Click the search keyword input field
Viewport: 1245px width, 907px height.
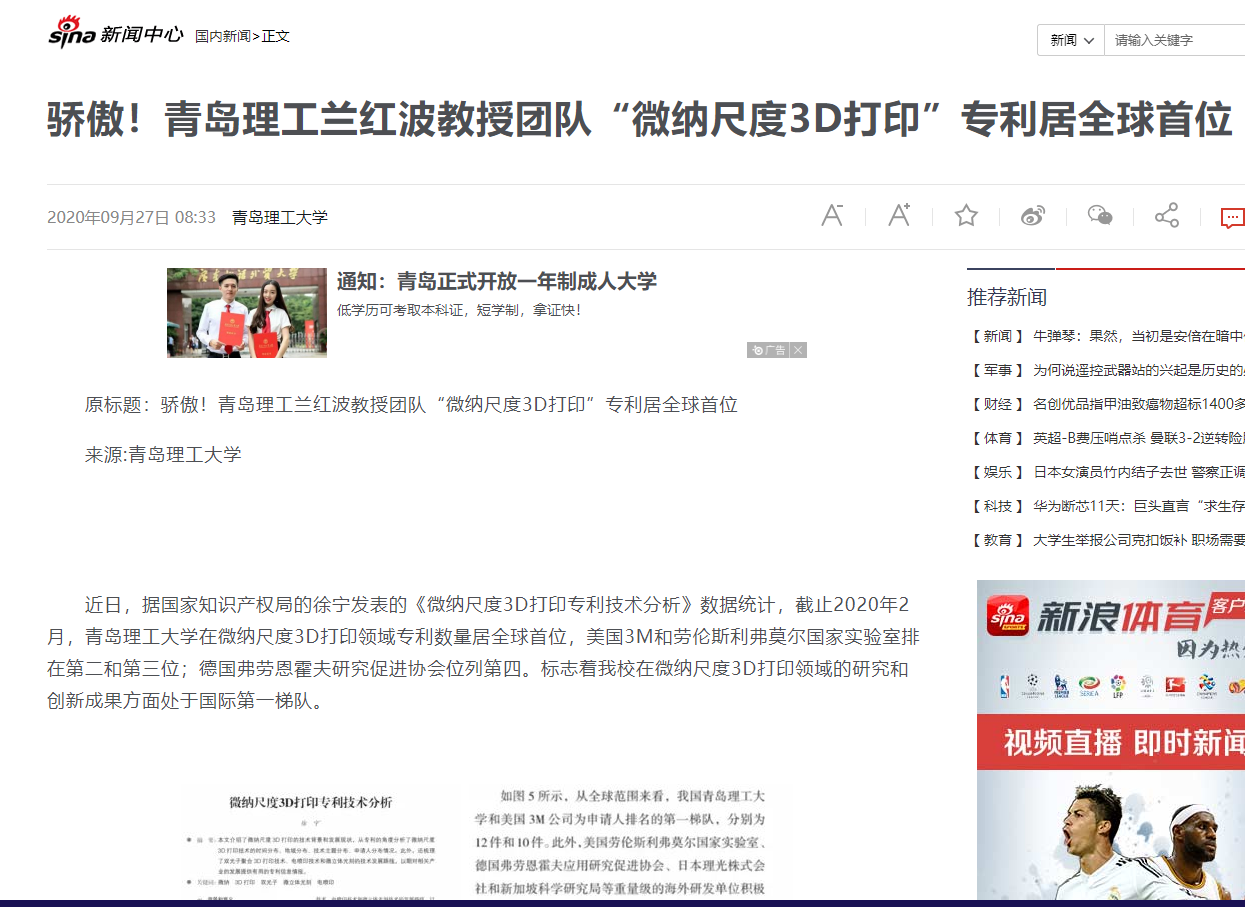pos(1175,40)
